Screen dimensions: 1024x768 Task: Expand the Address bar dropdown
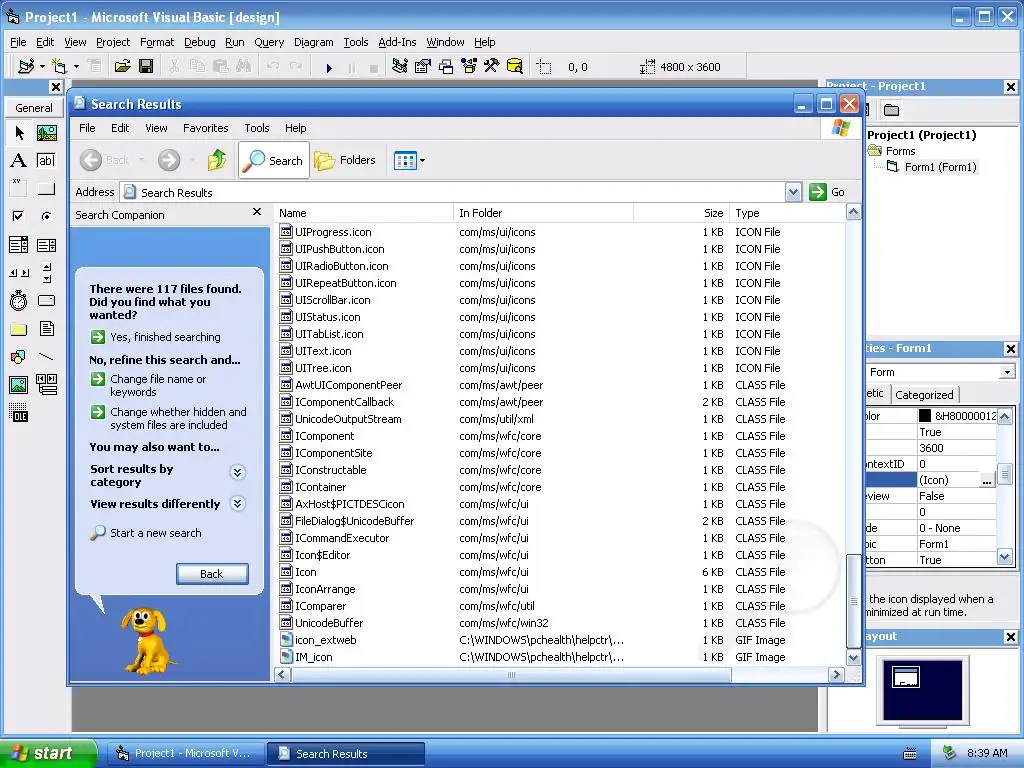point(793,192)
